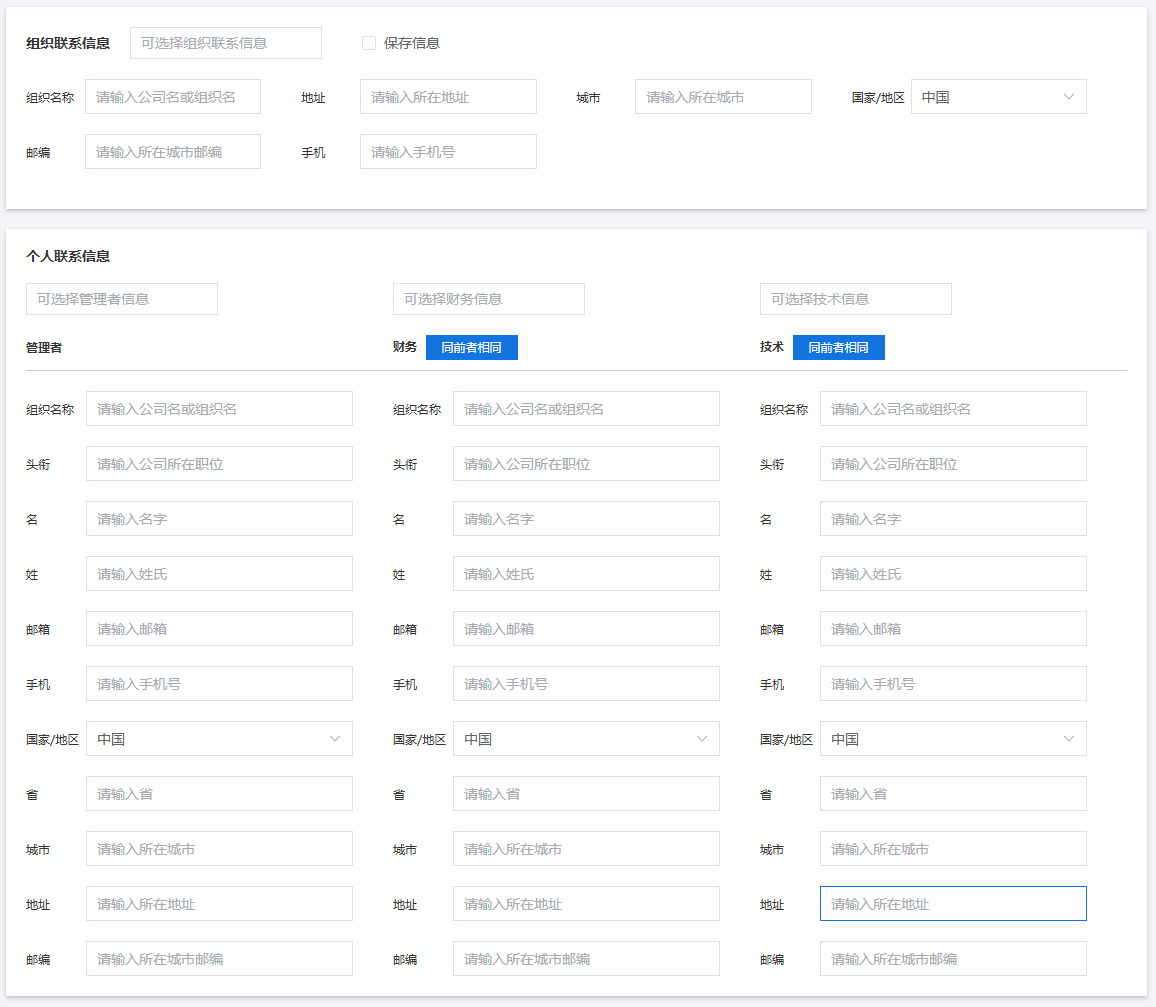Screen dimensions: 1156x1007
Task: Click 管理者 手机 input field
Action: click(219, 683)
